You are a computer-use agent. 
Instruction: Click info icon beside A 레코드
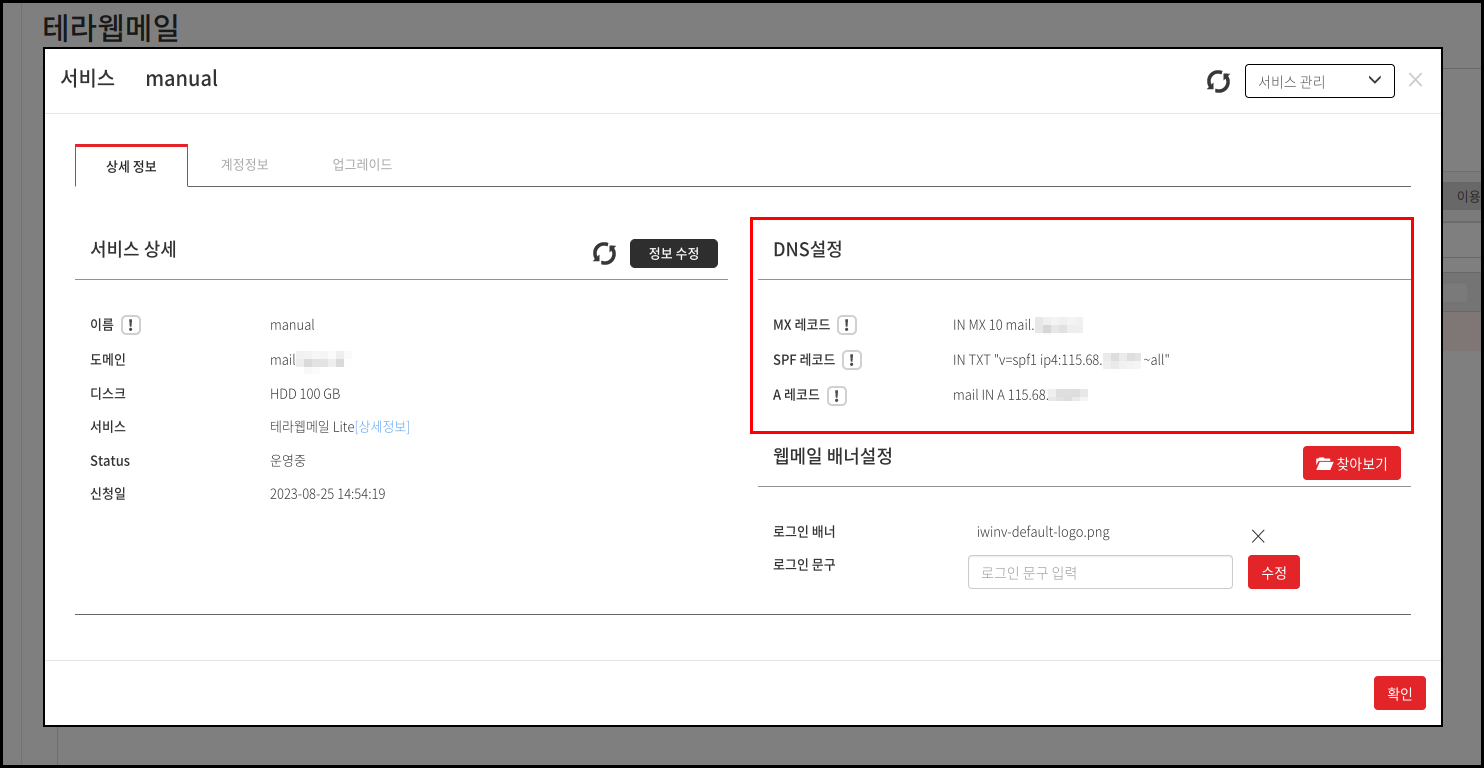[x=837, y=395]
